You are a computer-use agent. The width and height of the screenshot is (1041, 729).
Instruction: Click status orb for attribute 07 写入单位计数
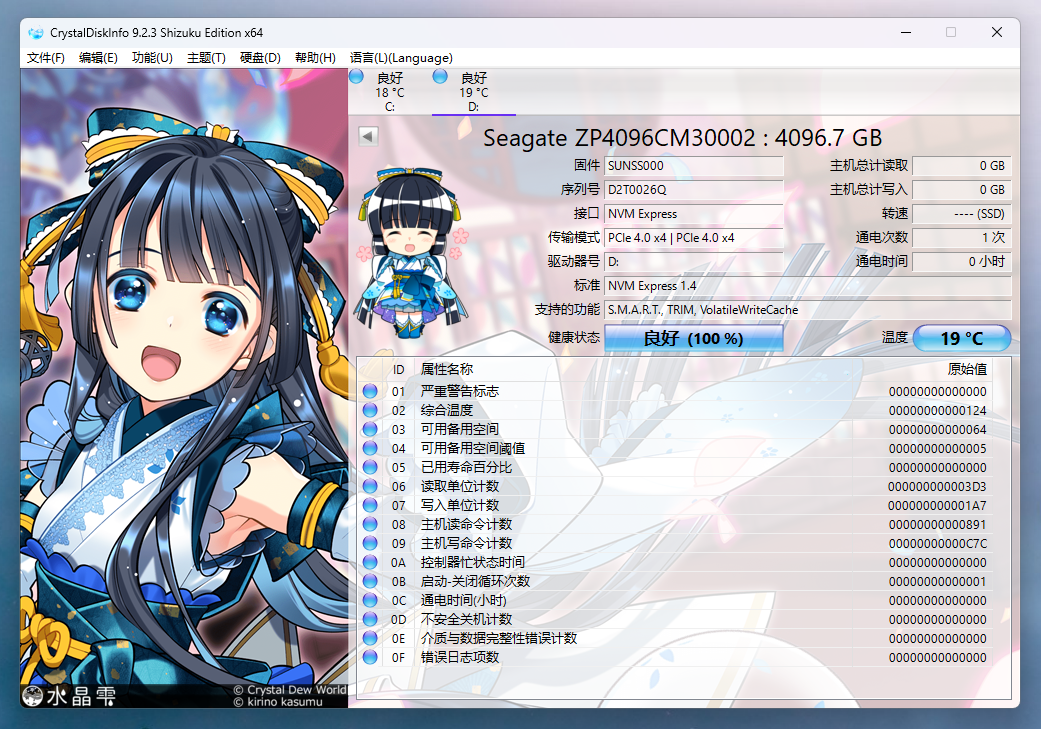(x=370, y=505)
